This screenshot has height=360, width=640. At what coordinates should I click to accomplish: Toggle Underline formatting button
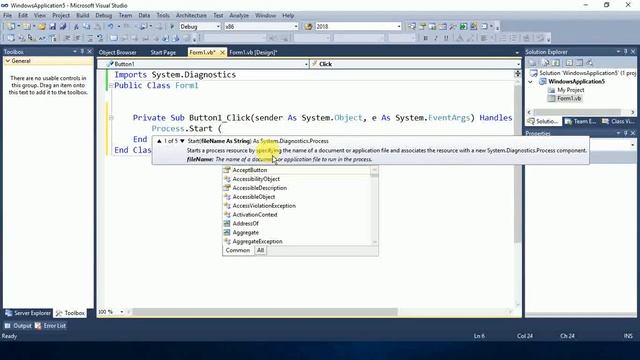click(x=446, y=38)
